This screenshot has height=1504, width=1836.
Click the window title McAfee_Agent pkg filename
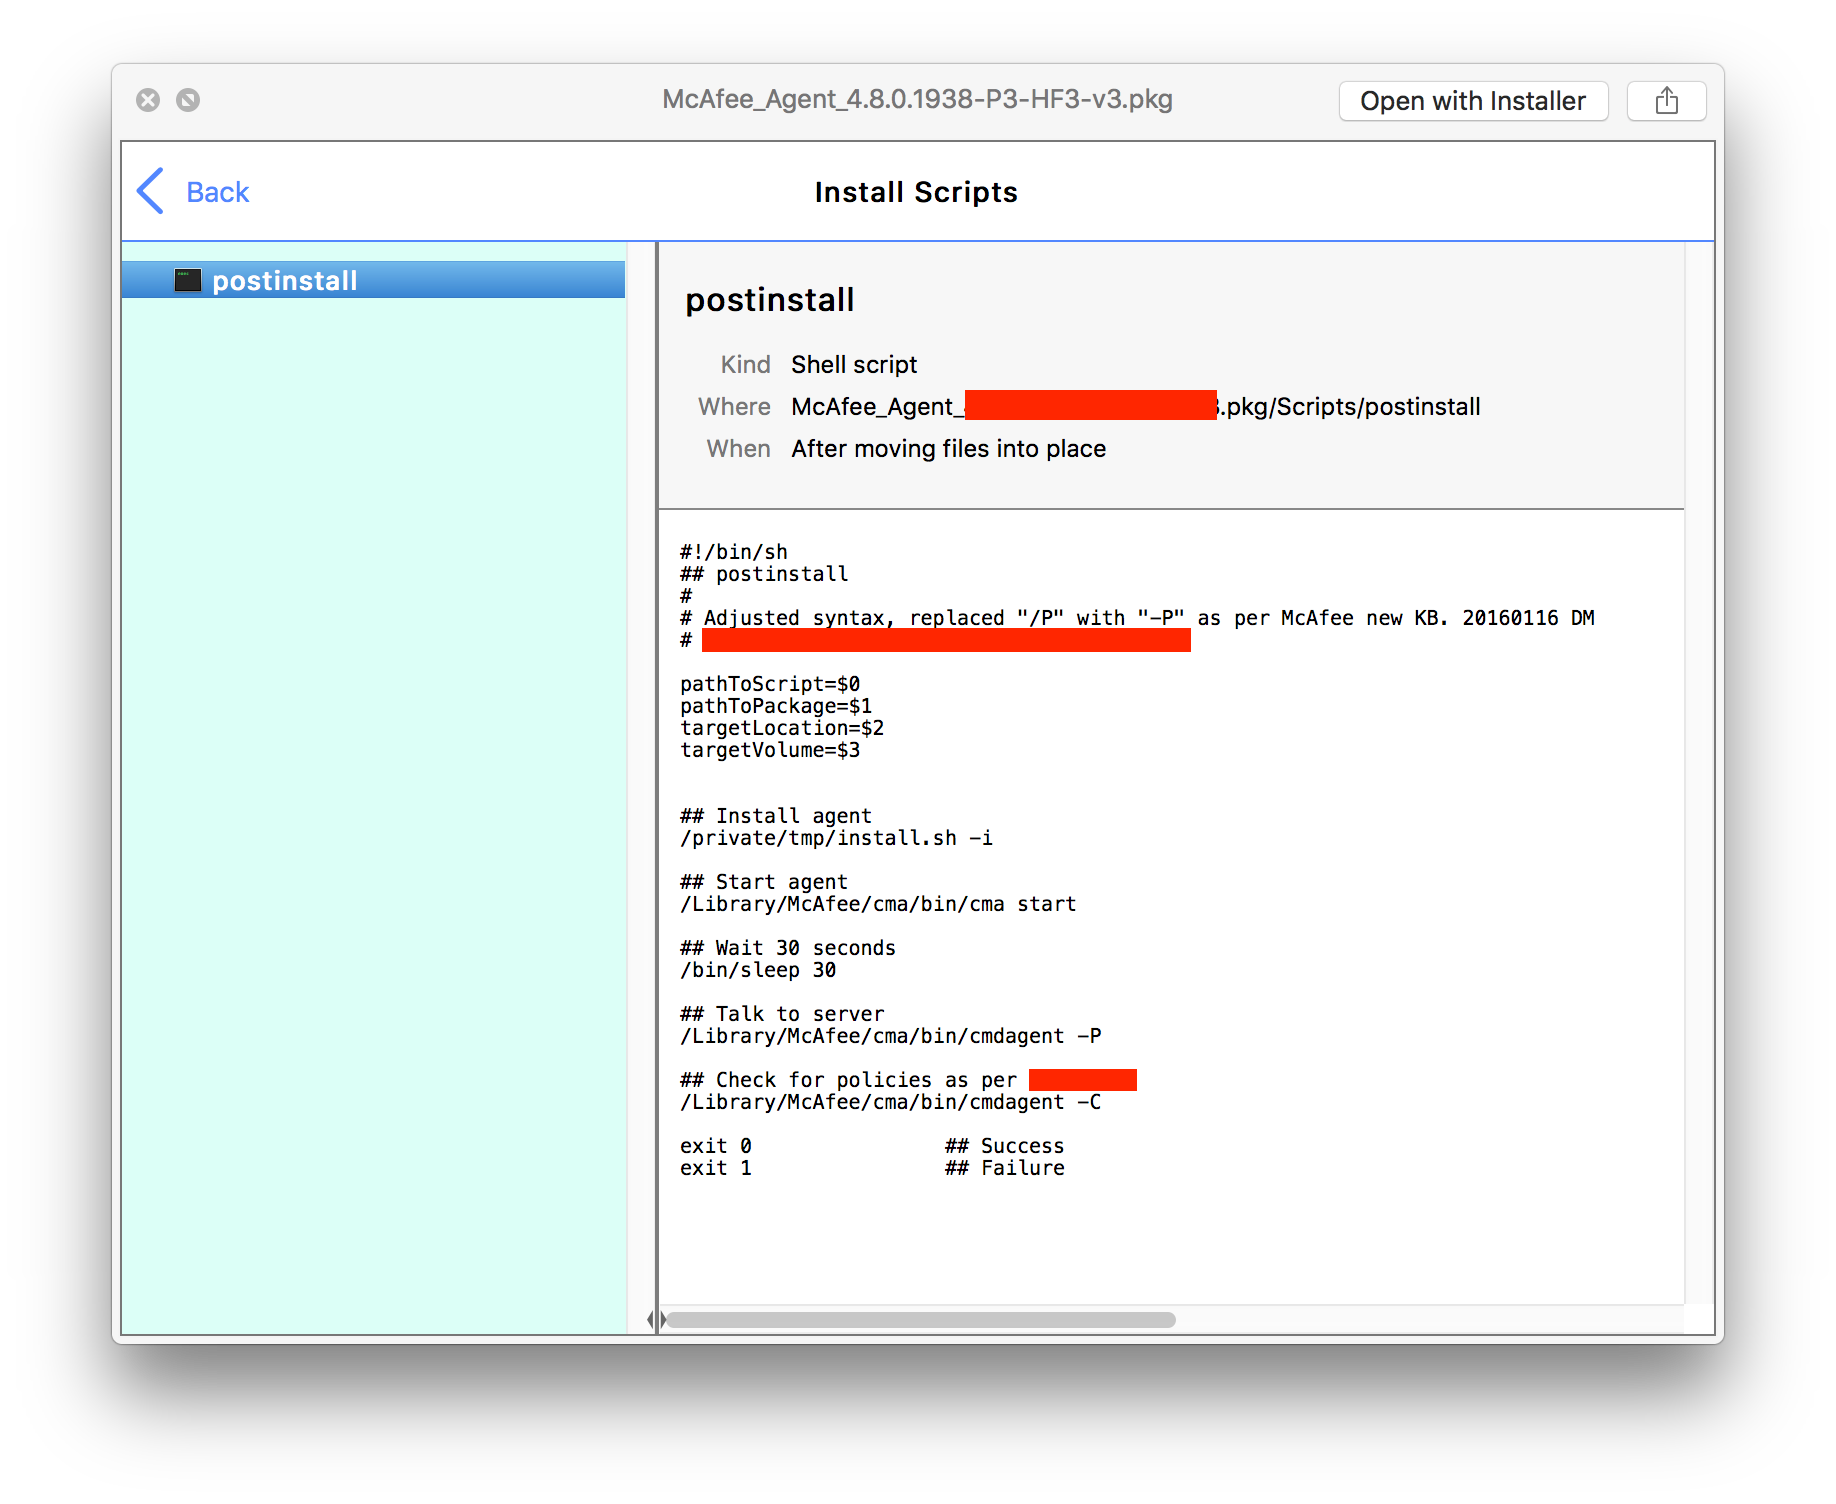point(917,99)
